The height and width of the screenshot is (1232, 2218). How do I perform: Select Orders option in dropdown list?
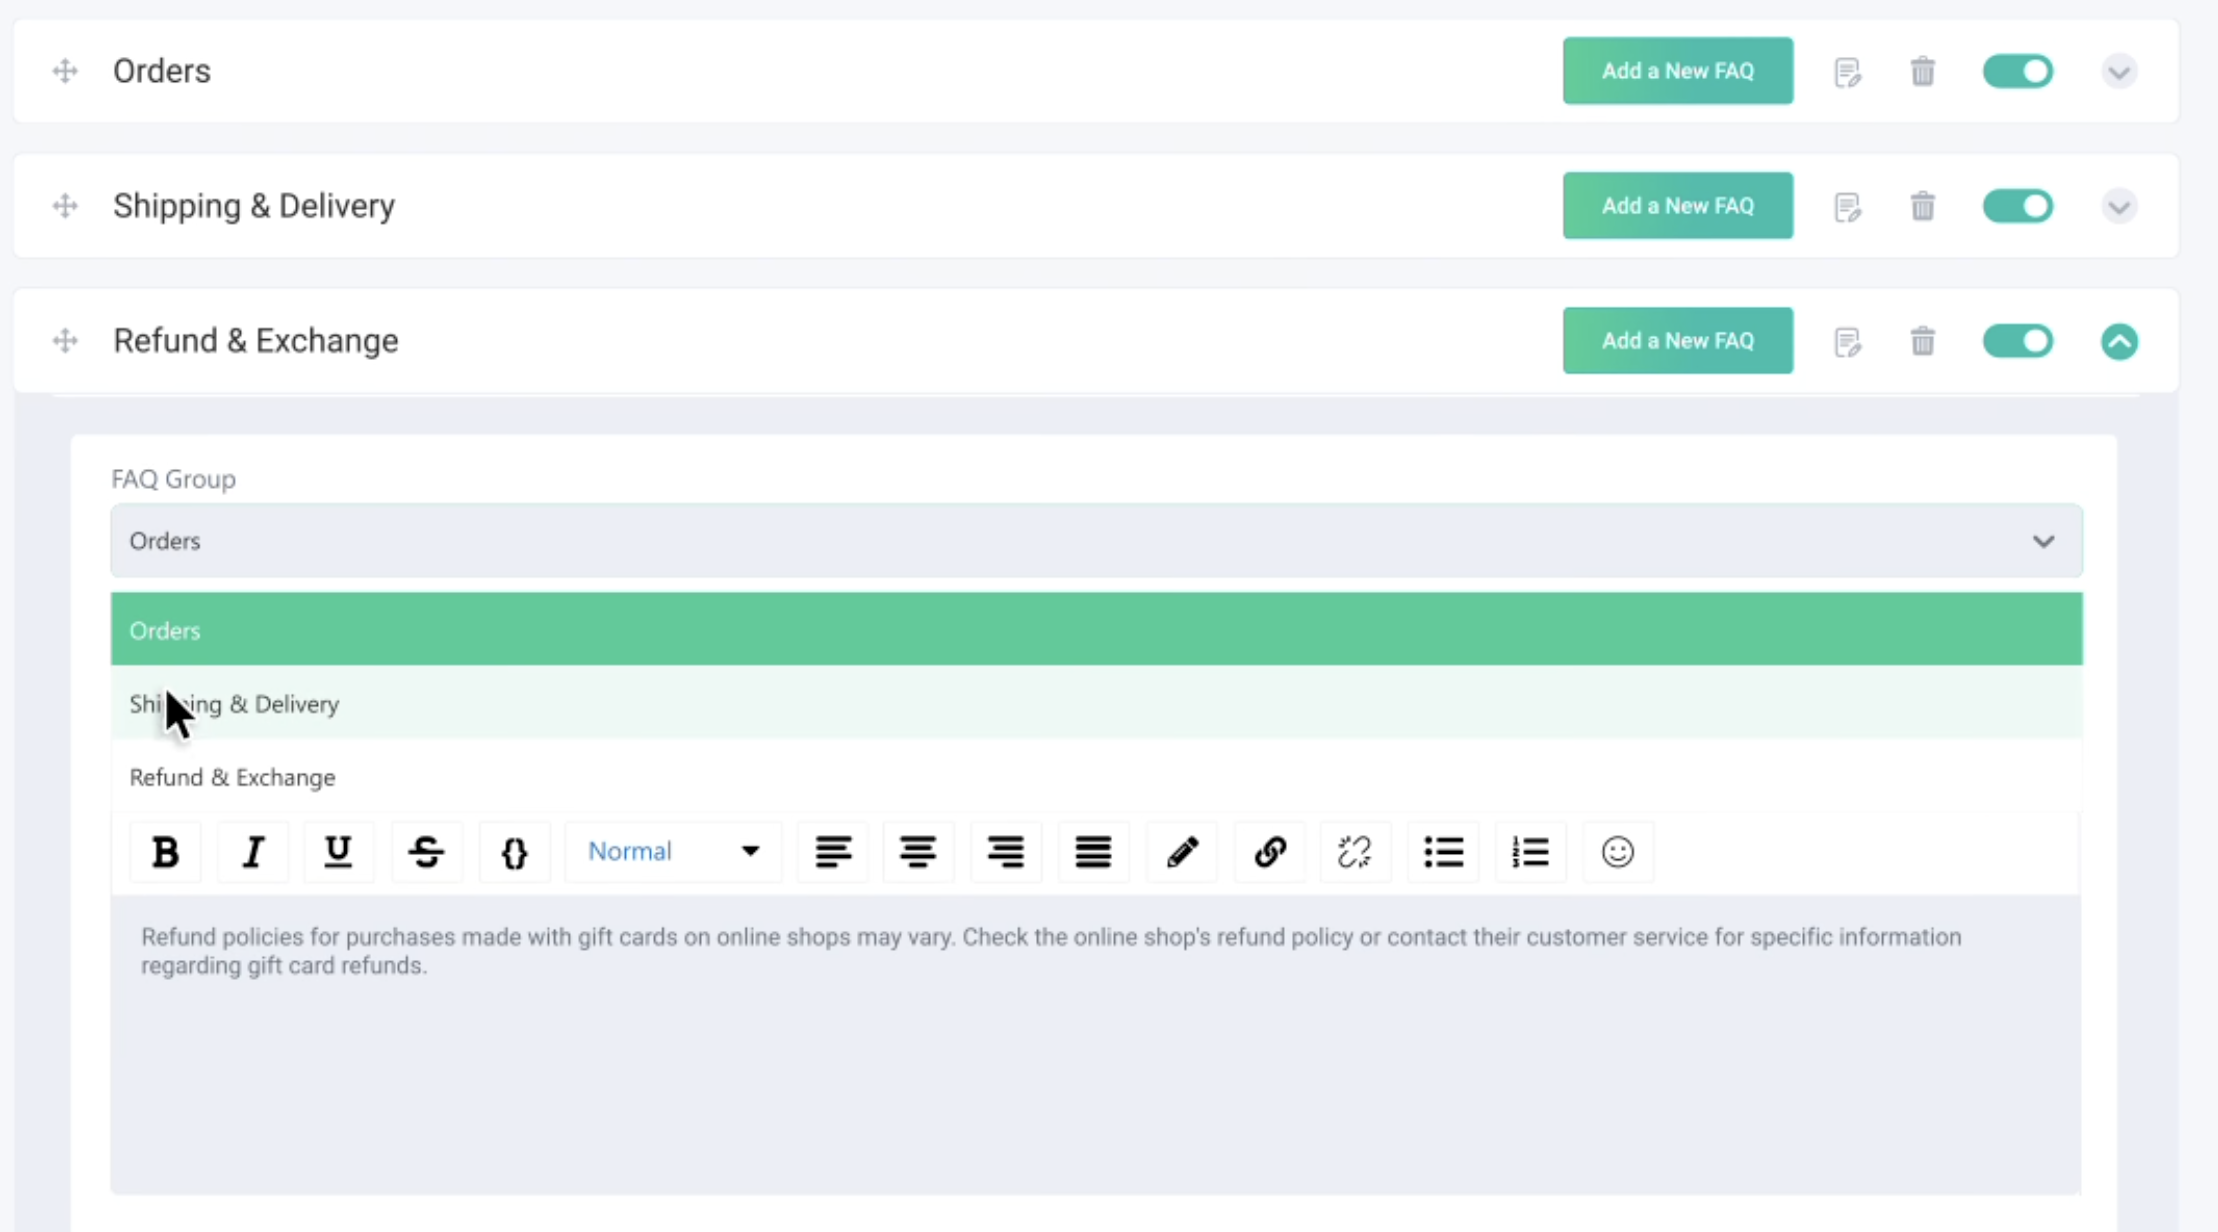point(1096,630)
